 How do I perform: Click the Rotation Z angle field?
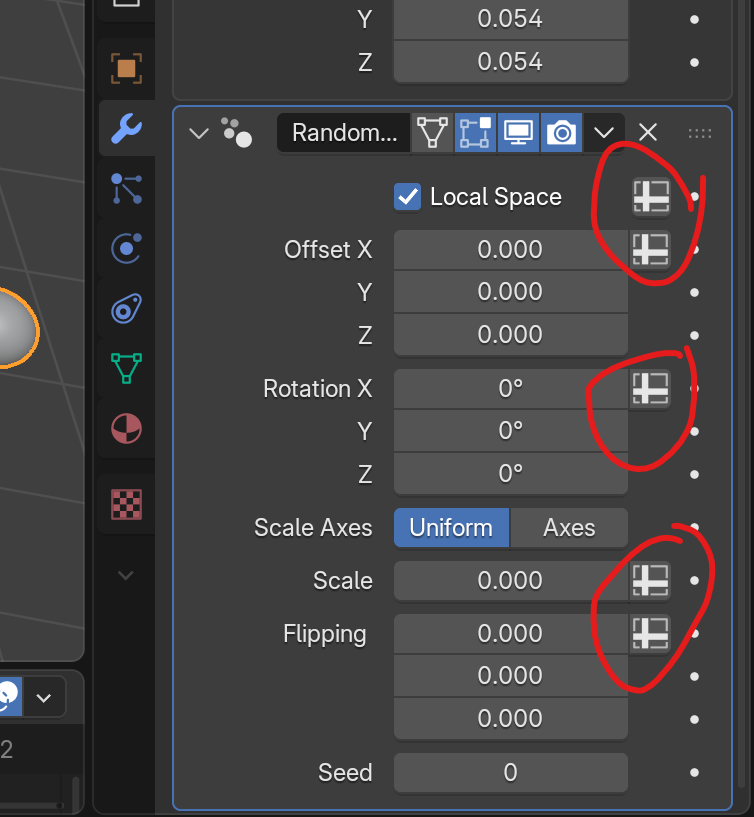[511, 474]
